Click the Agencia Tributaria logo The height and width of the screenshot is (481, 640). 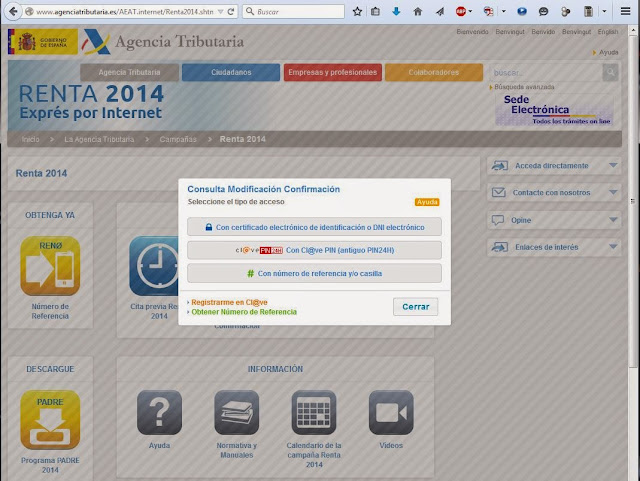tap(163, 42)
